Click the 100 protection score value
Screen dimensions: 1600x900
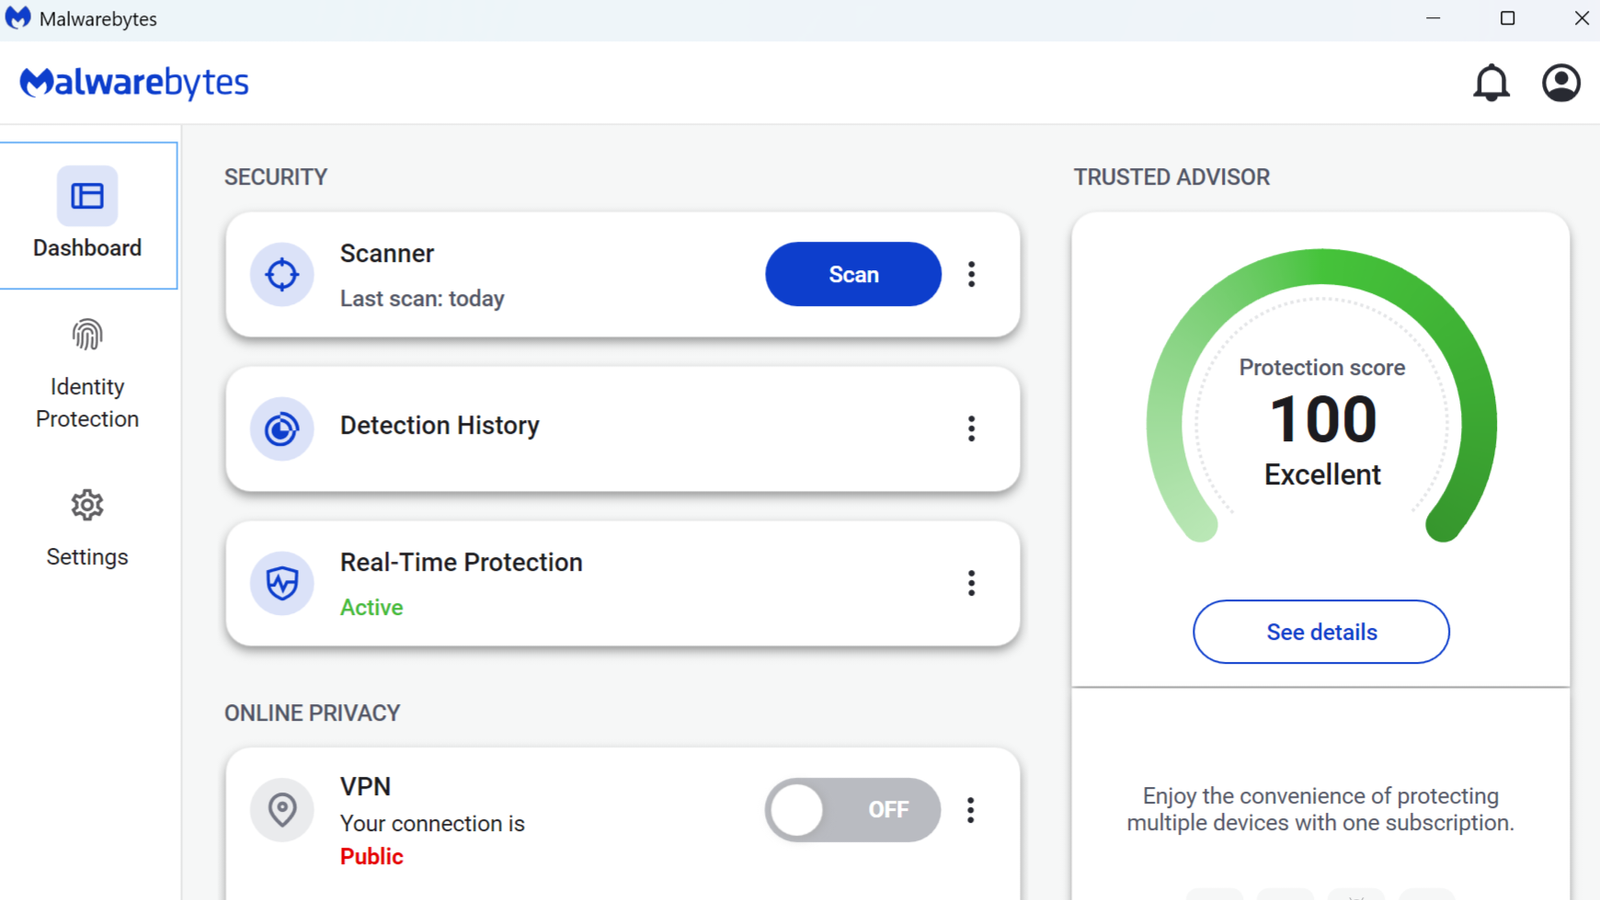1322,419
